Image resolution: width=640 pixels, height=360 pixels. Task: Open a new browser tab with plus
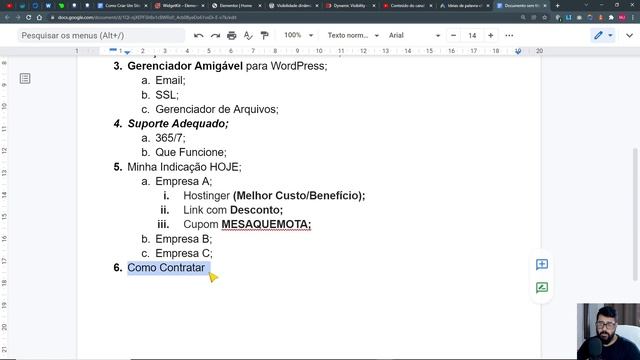click(558, 6)
